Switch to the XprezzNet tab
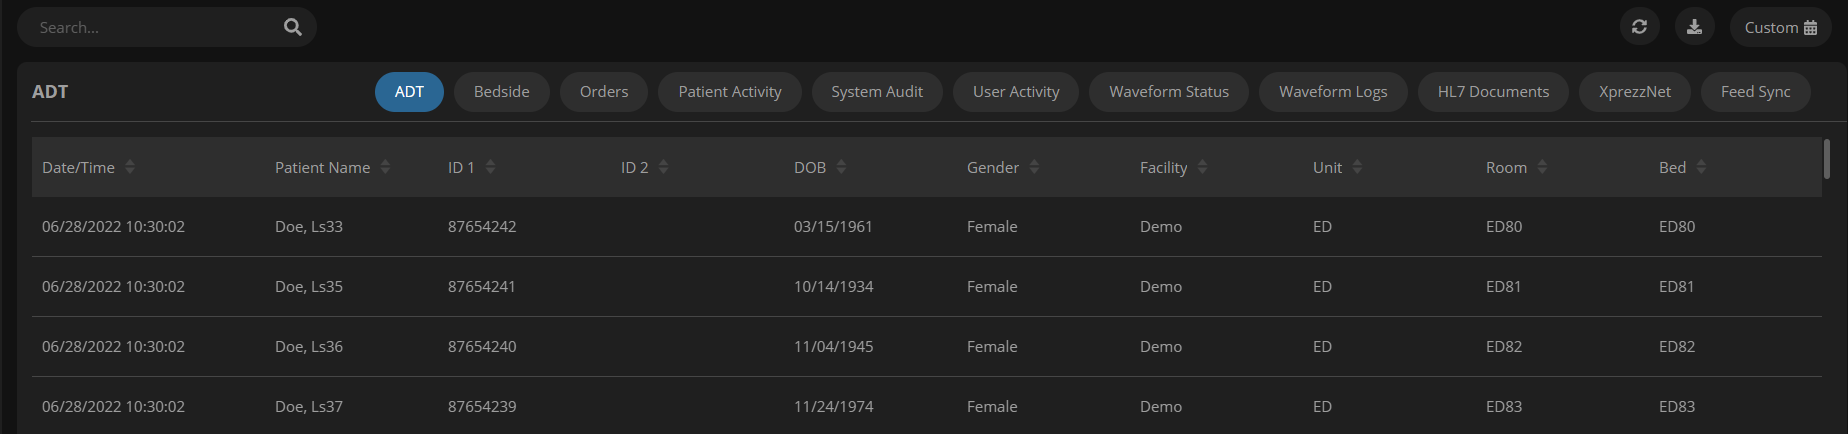The image size is (1848, 434). [x=1635, y=92]
